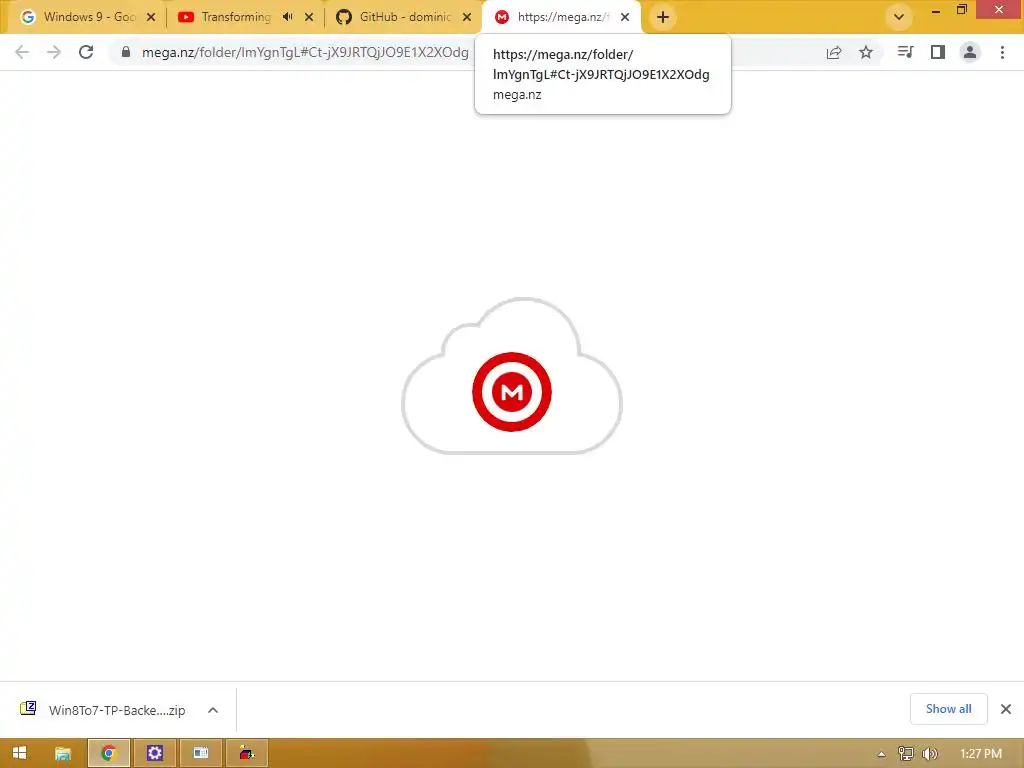
Task: Open the window-icon taskbar app
Action: (200, 753)
